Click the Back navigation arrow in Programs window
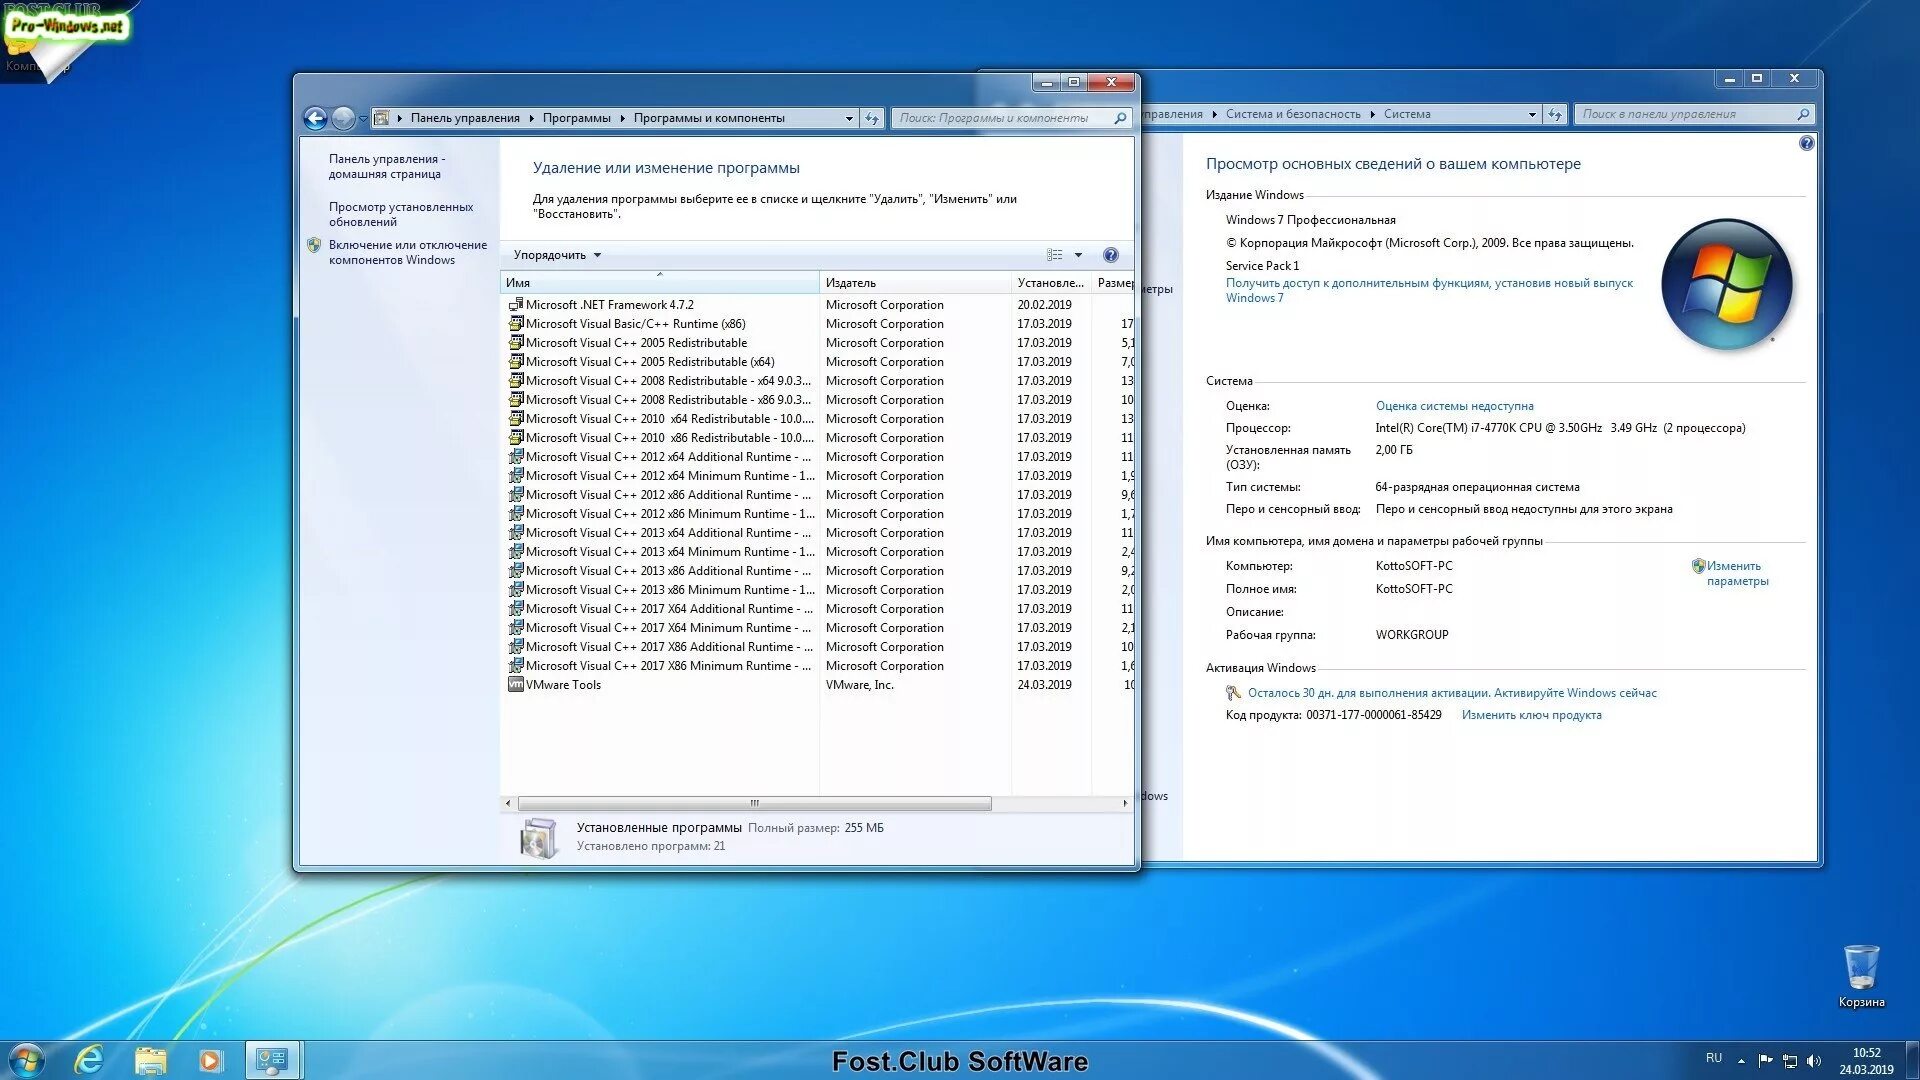Screen dimensions: 1920x1080 coord(315,119)
